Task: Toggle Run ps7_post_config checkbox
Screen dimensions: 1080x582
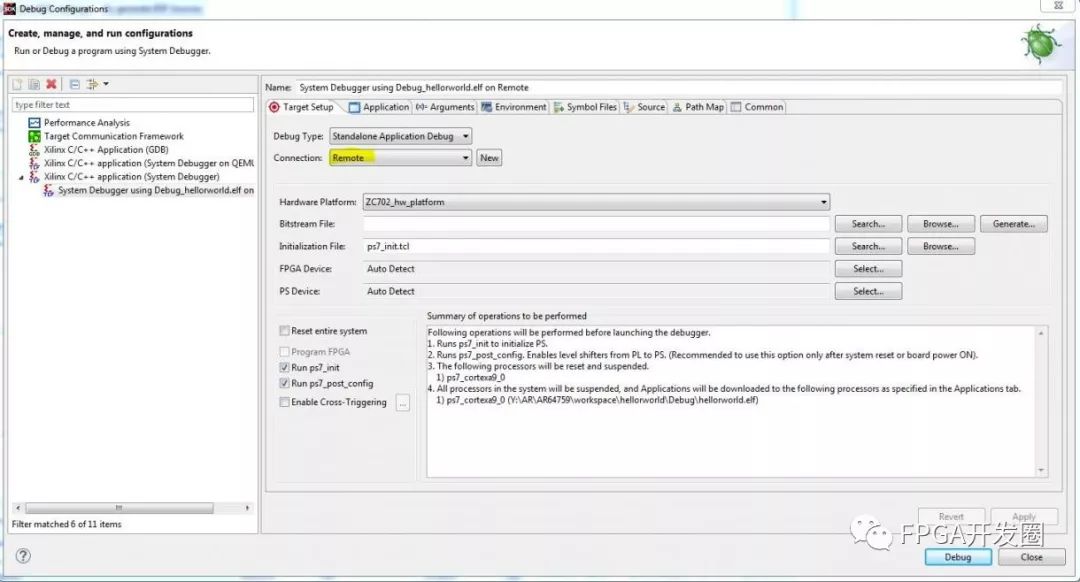Action: [x=285, y=383]
